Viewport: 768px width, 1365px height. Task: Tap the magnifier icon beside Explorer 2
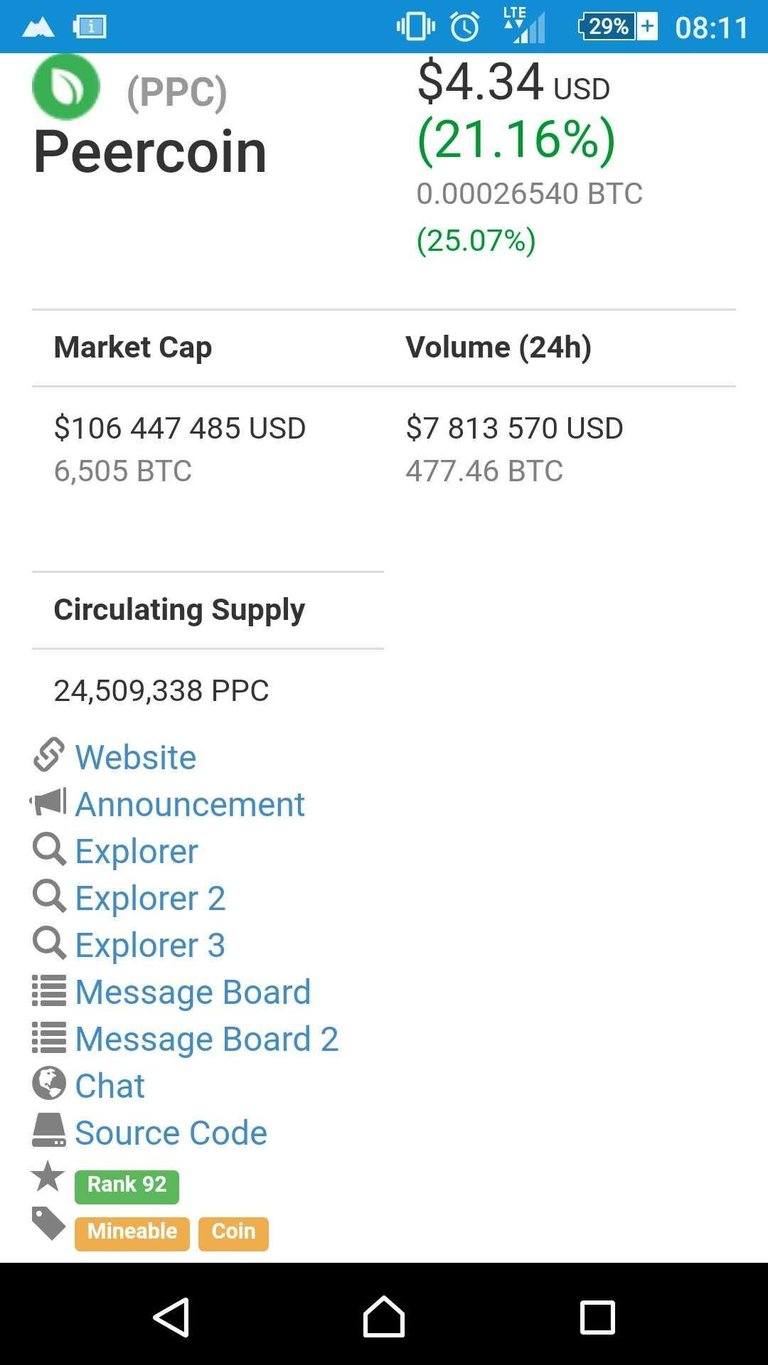click(49, 896)
